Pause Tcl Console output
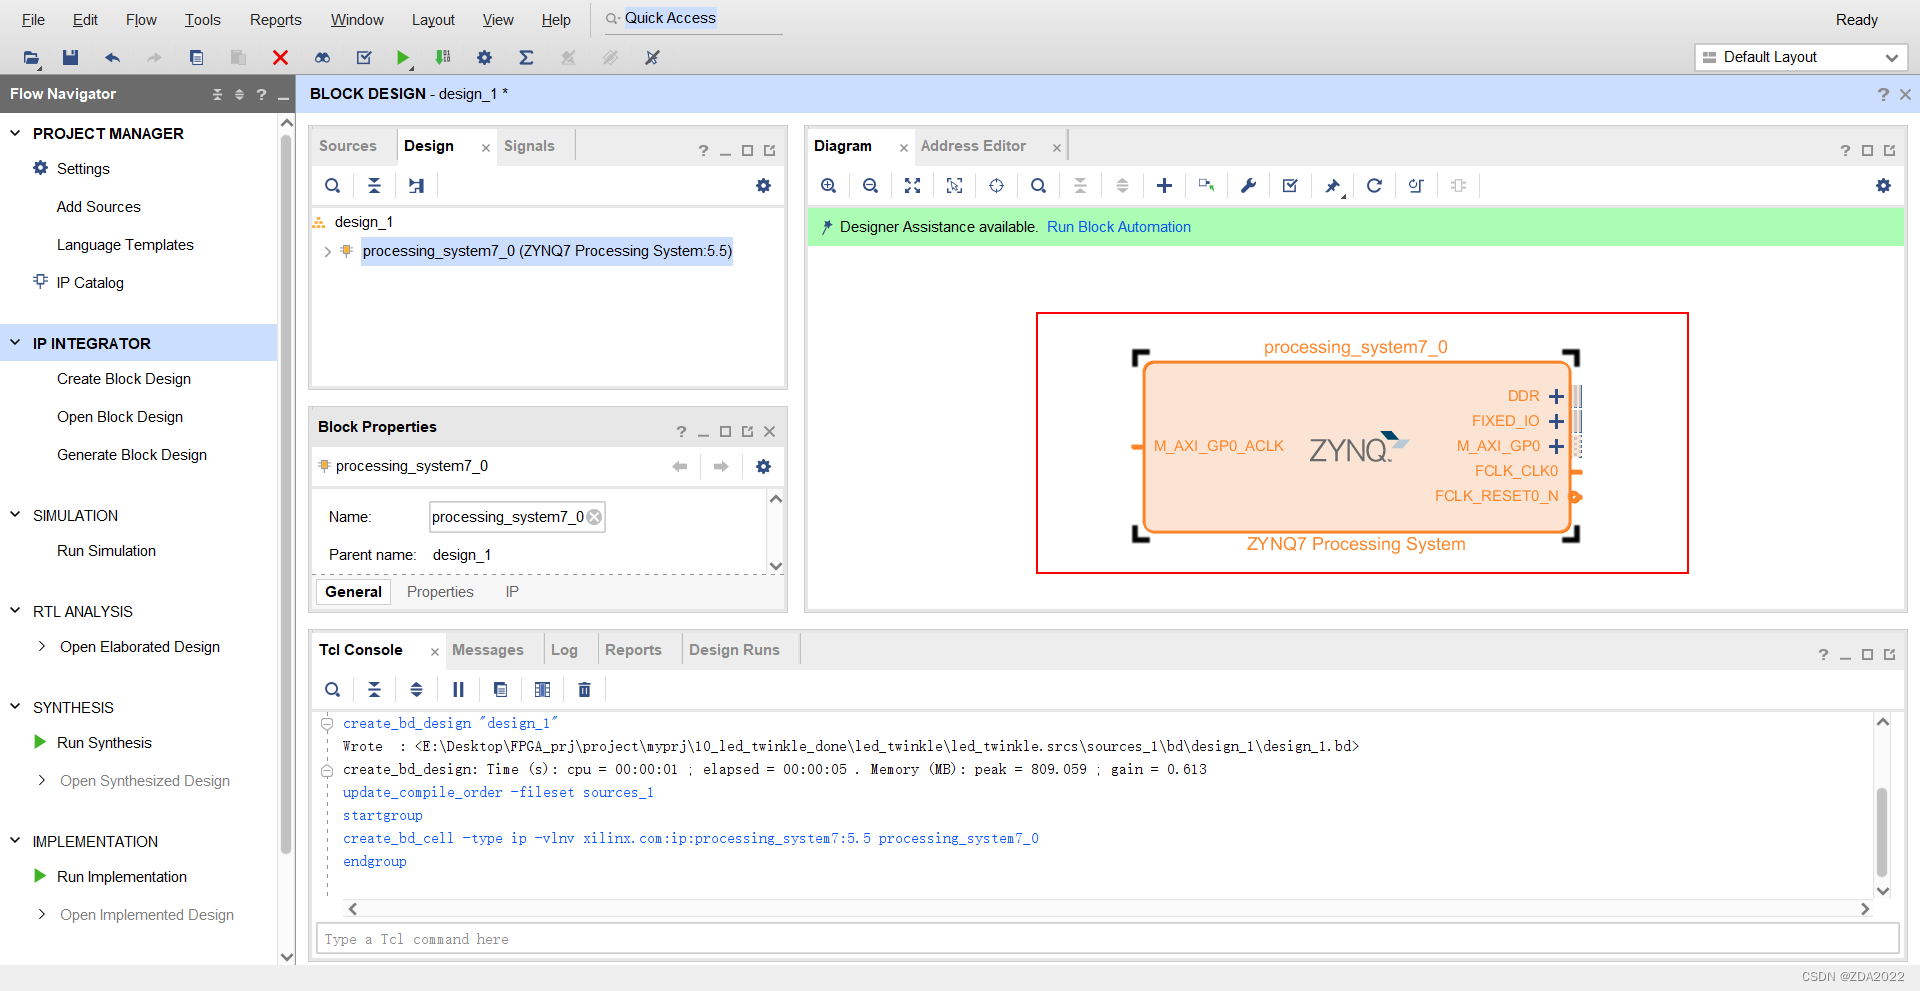This screenshot has width=1920, height=991. pos(458,690)
